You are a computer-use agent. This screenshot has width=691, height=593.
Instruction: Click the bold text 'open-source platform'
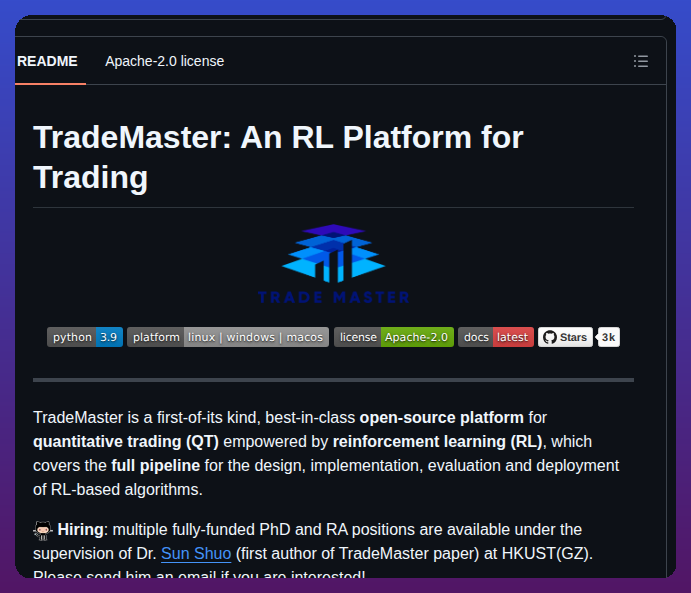442,417
